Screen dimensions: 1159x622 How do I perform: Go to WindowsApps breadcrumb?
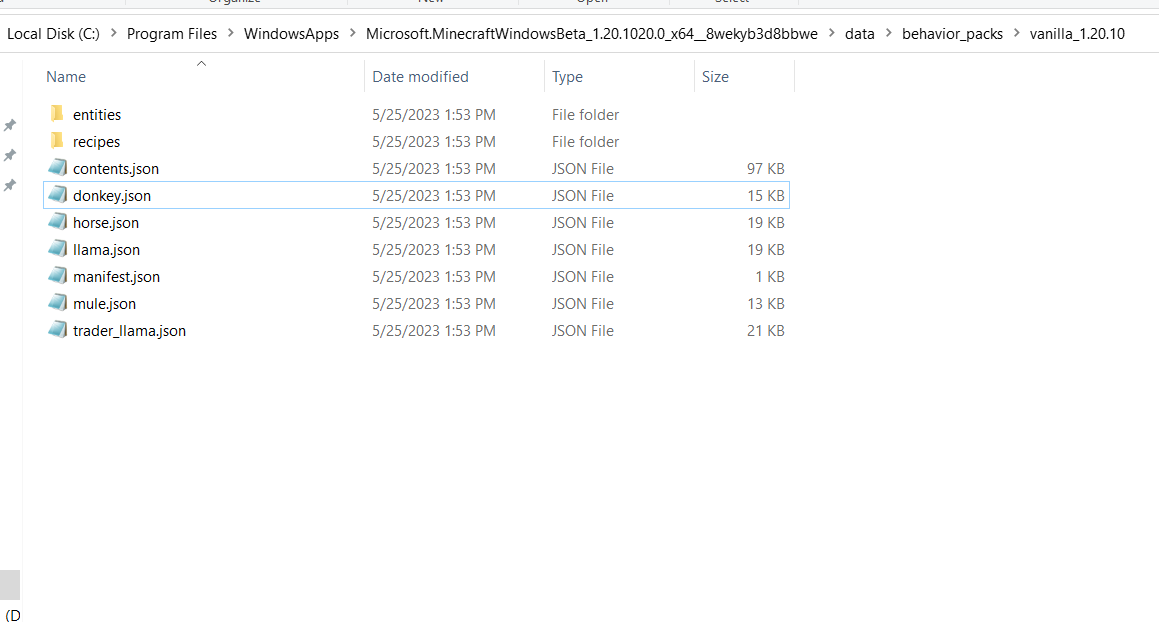pyautogui.click(x=291, y=34)
